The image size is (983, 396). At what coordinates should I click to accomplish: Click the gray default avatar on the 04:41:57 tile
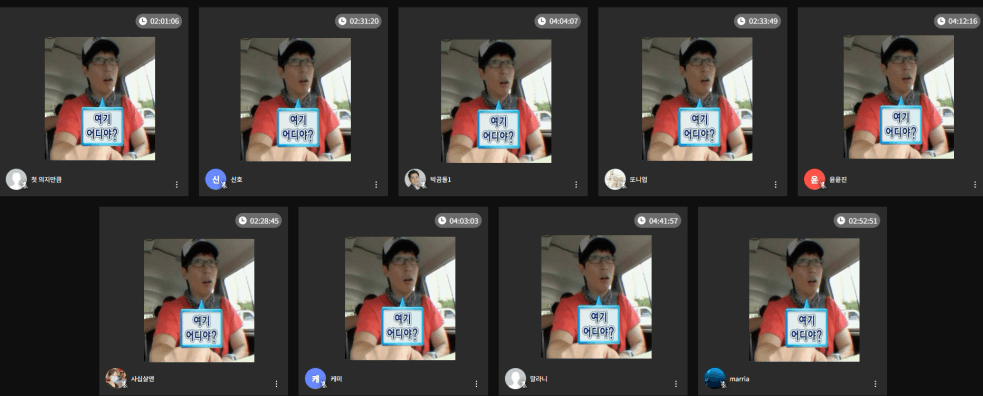tap(515, 378)
